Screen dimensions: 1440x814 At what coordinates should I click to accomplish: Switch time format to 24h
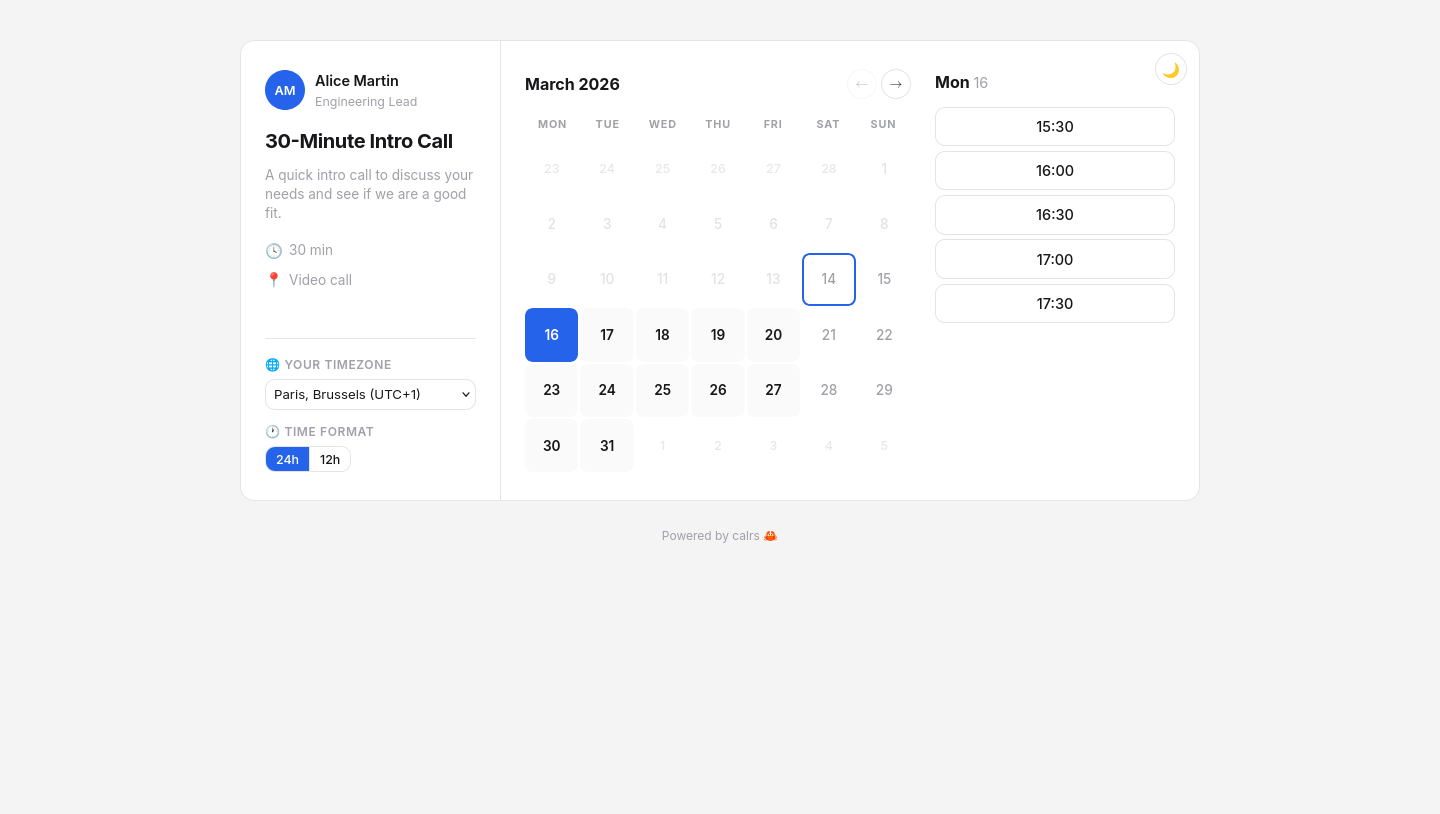[287, 459]
